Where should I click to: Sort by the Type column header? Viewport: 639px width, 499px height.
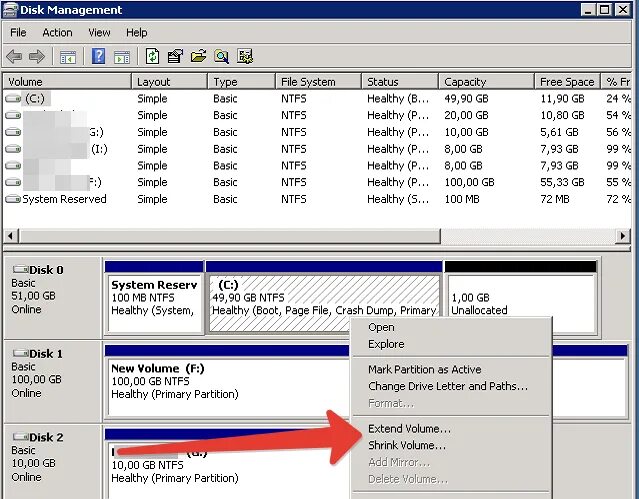(x=241, y=82)
